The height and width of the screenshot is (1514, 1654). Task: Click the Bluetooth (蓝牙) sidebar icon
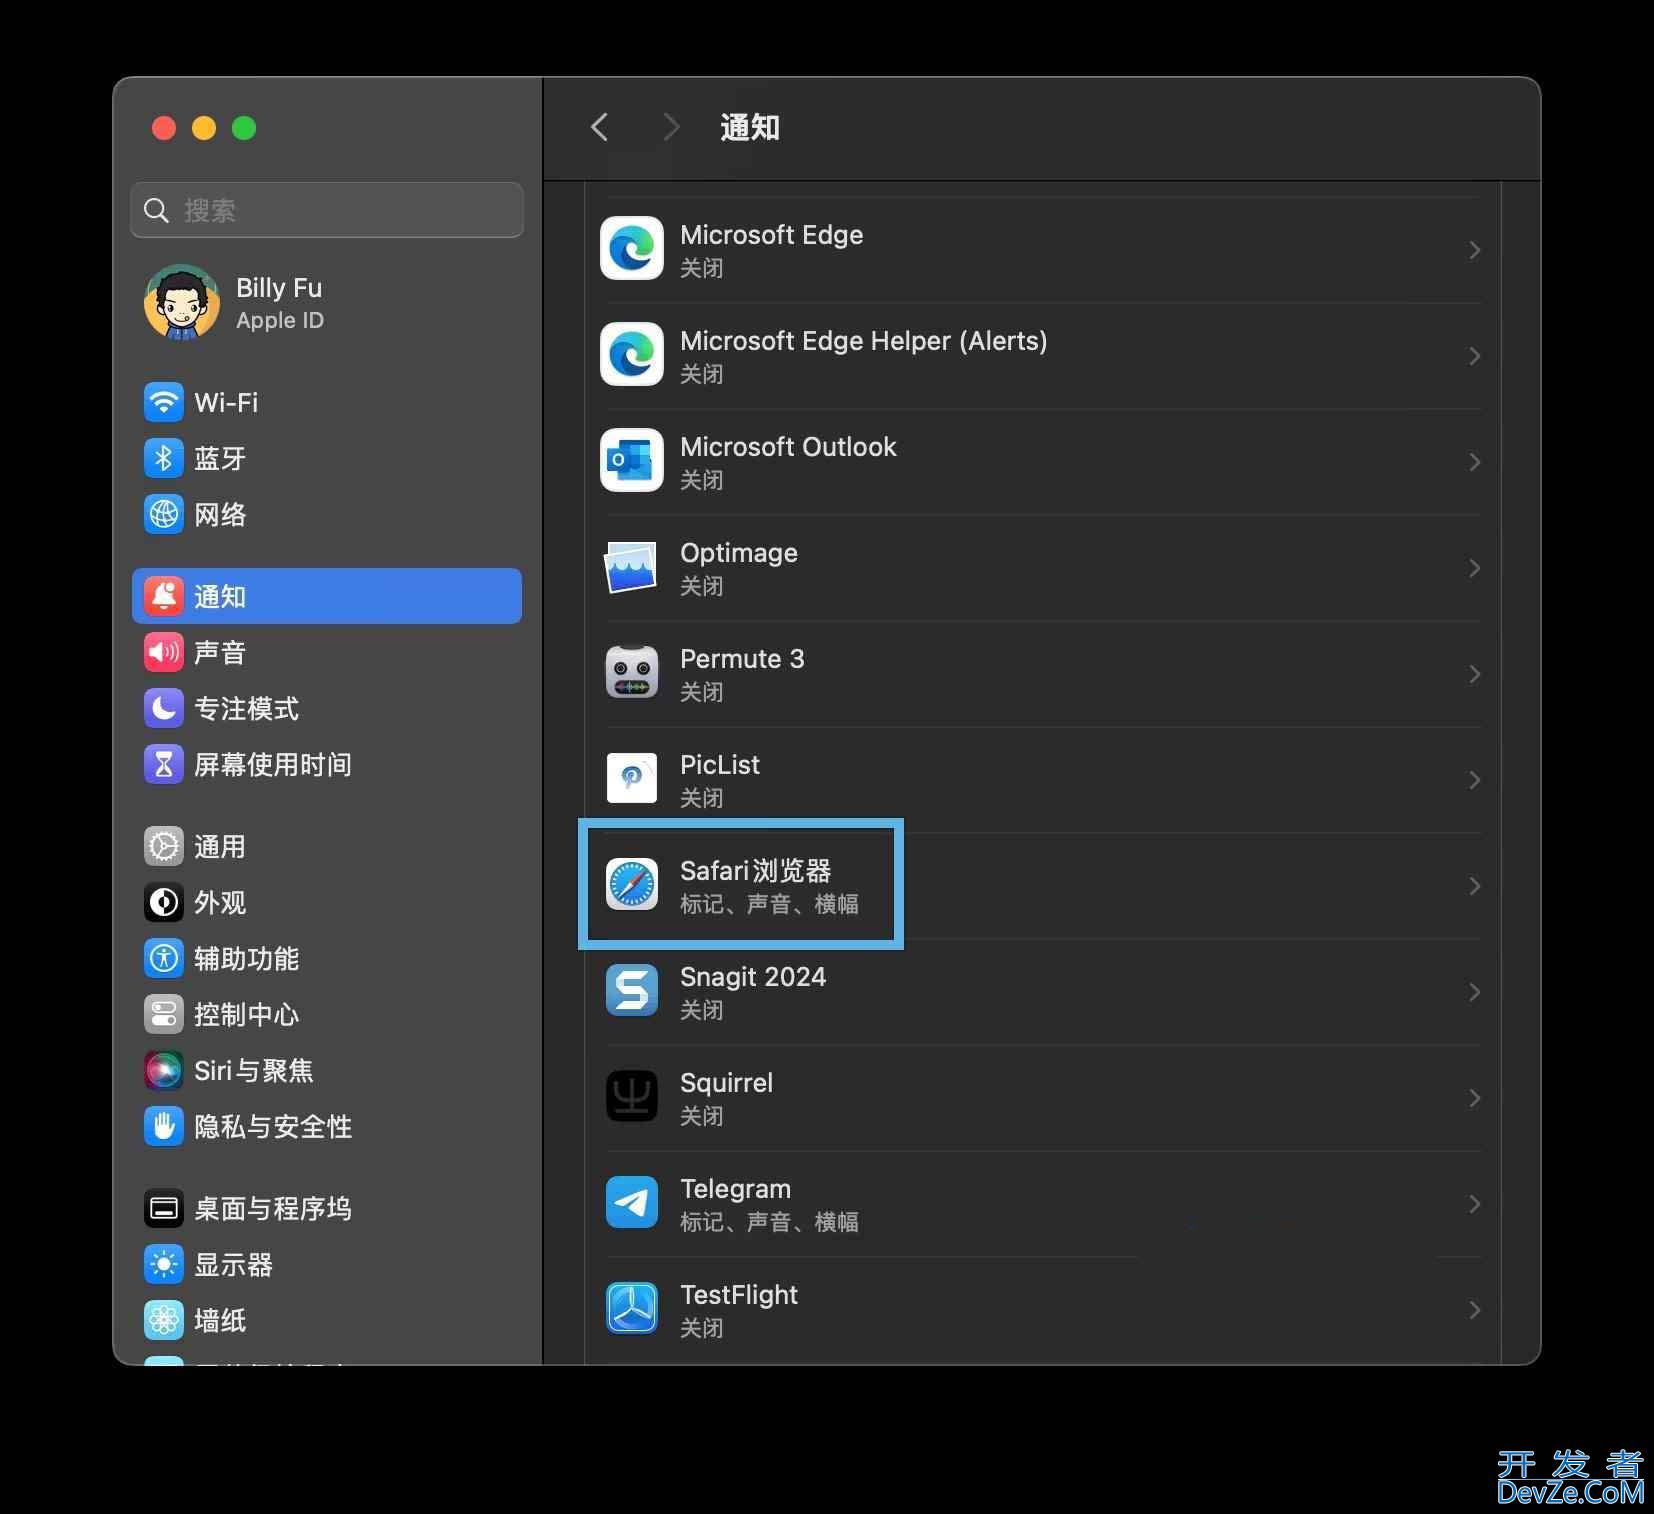tap(164, 458)
